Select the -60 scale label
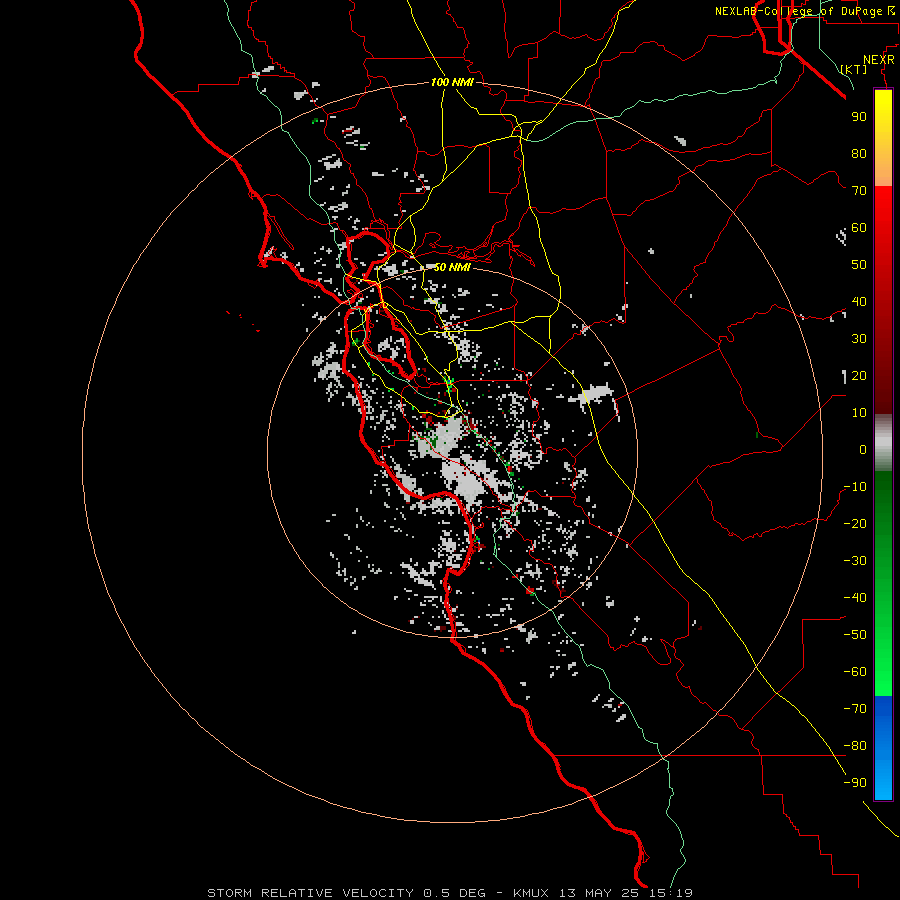The image size is (900, 900). 855,672
